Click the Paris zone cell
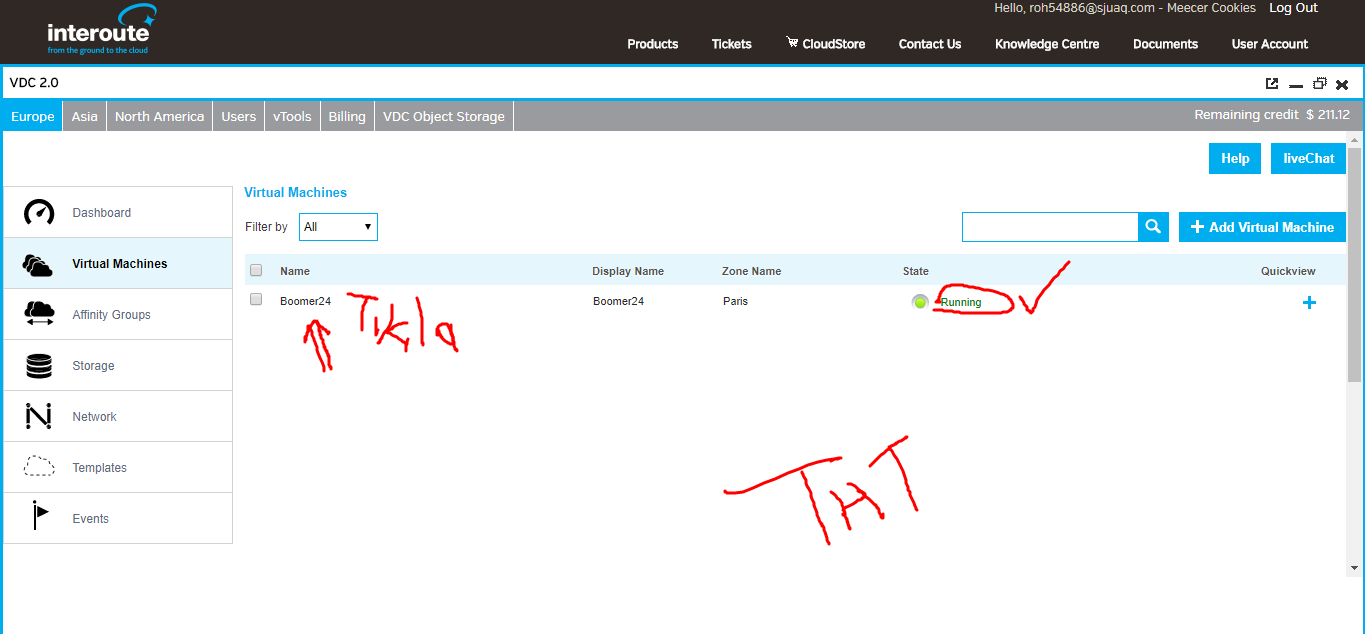1365x634 pixels. pyautogui.click(x=735, y=301)
